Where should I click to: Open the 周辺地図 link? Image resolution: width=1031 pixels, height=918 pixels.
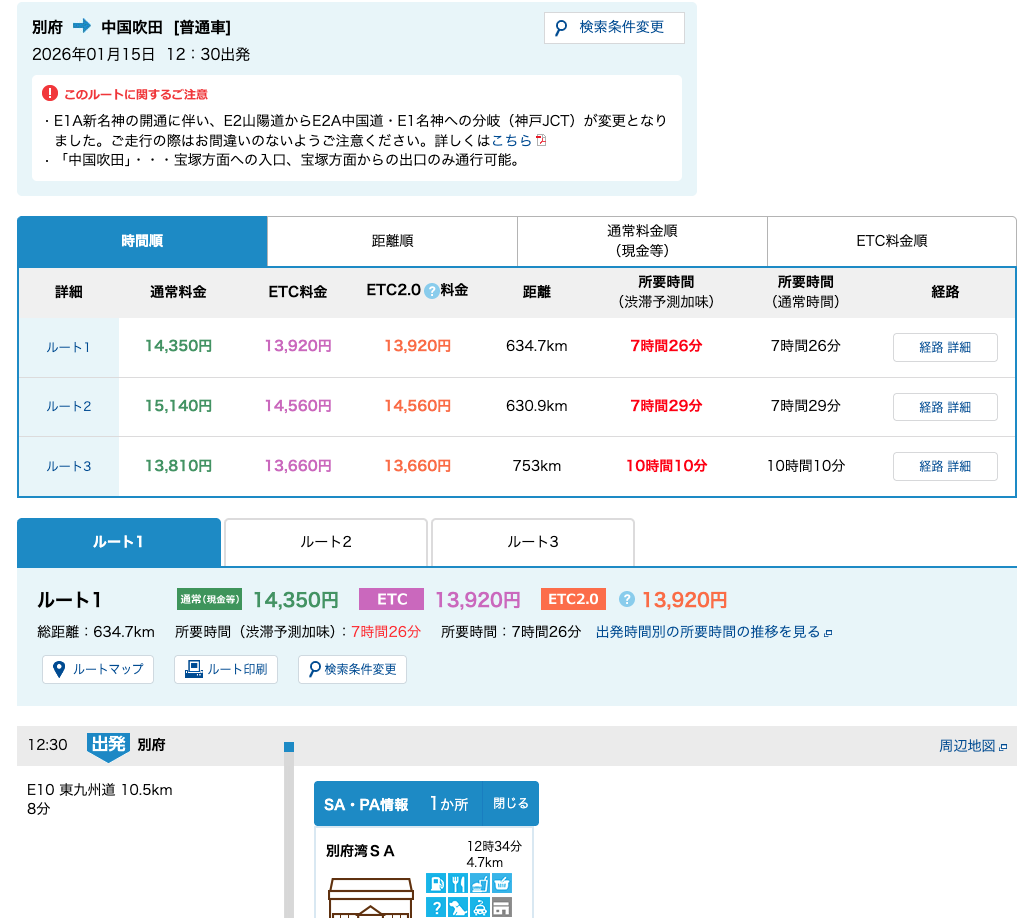(972, 746)
